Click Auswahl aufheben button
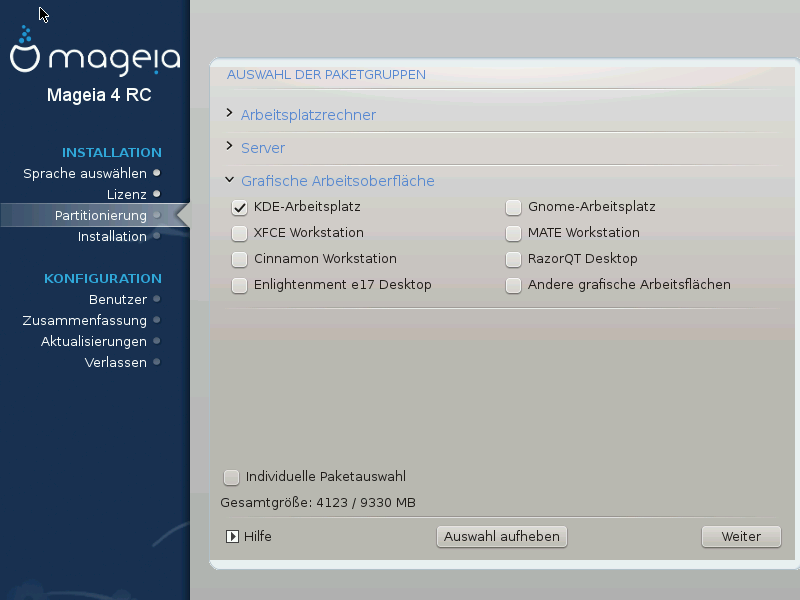Viewport: 800px width, 600px height. tap(502, 537)
